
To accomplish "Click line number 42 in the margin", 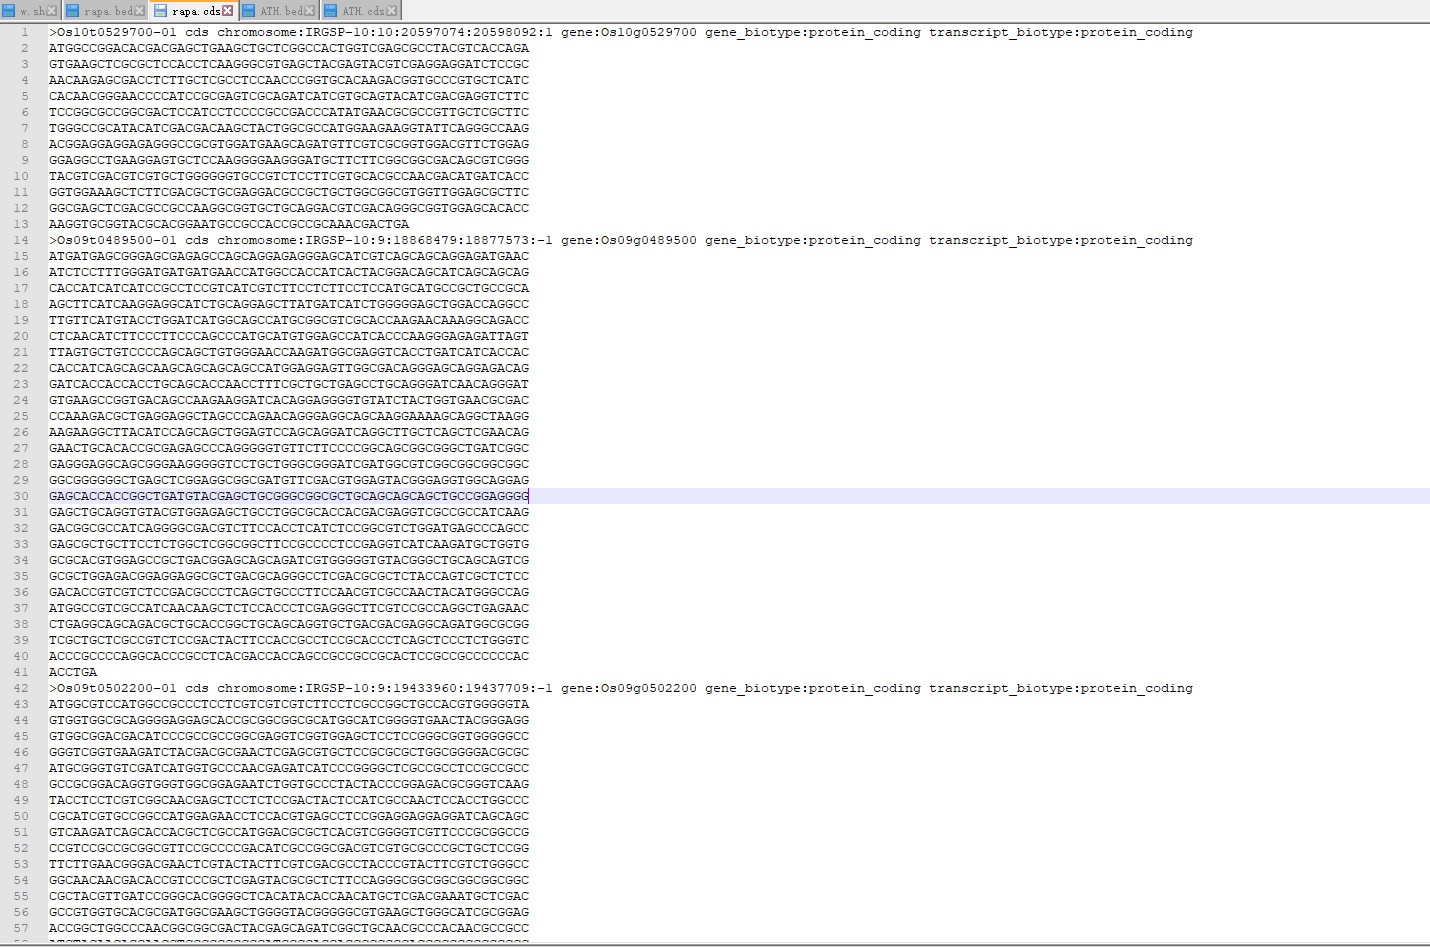I will pyautogui.click(x=21, y=688).
